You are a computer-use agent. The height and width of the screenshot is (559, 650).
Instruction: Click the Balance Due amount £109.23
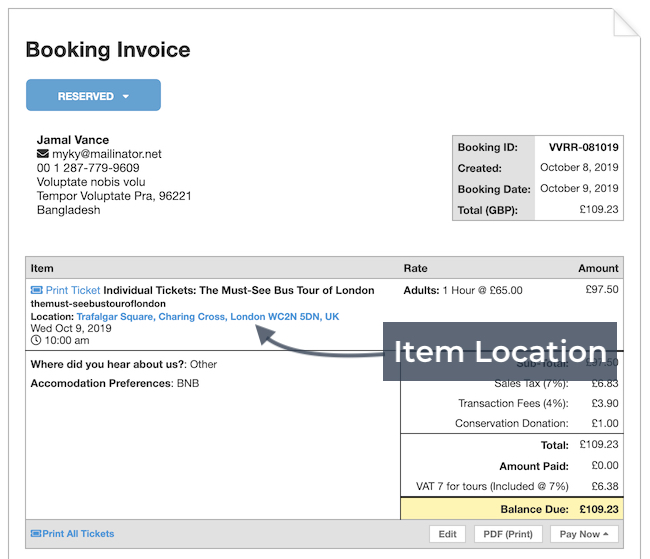(599, 509)
